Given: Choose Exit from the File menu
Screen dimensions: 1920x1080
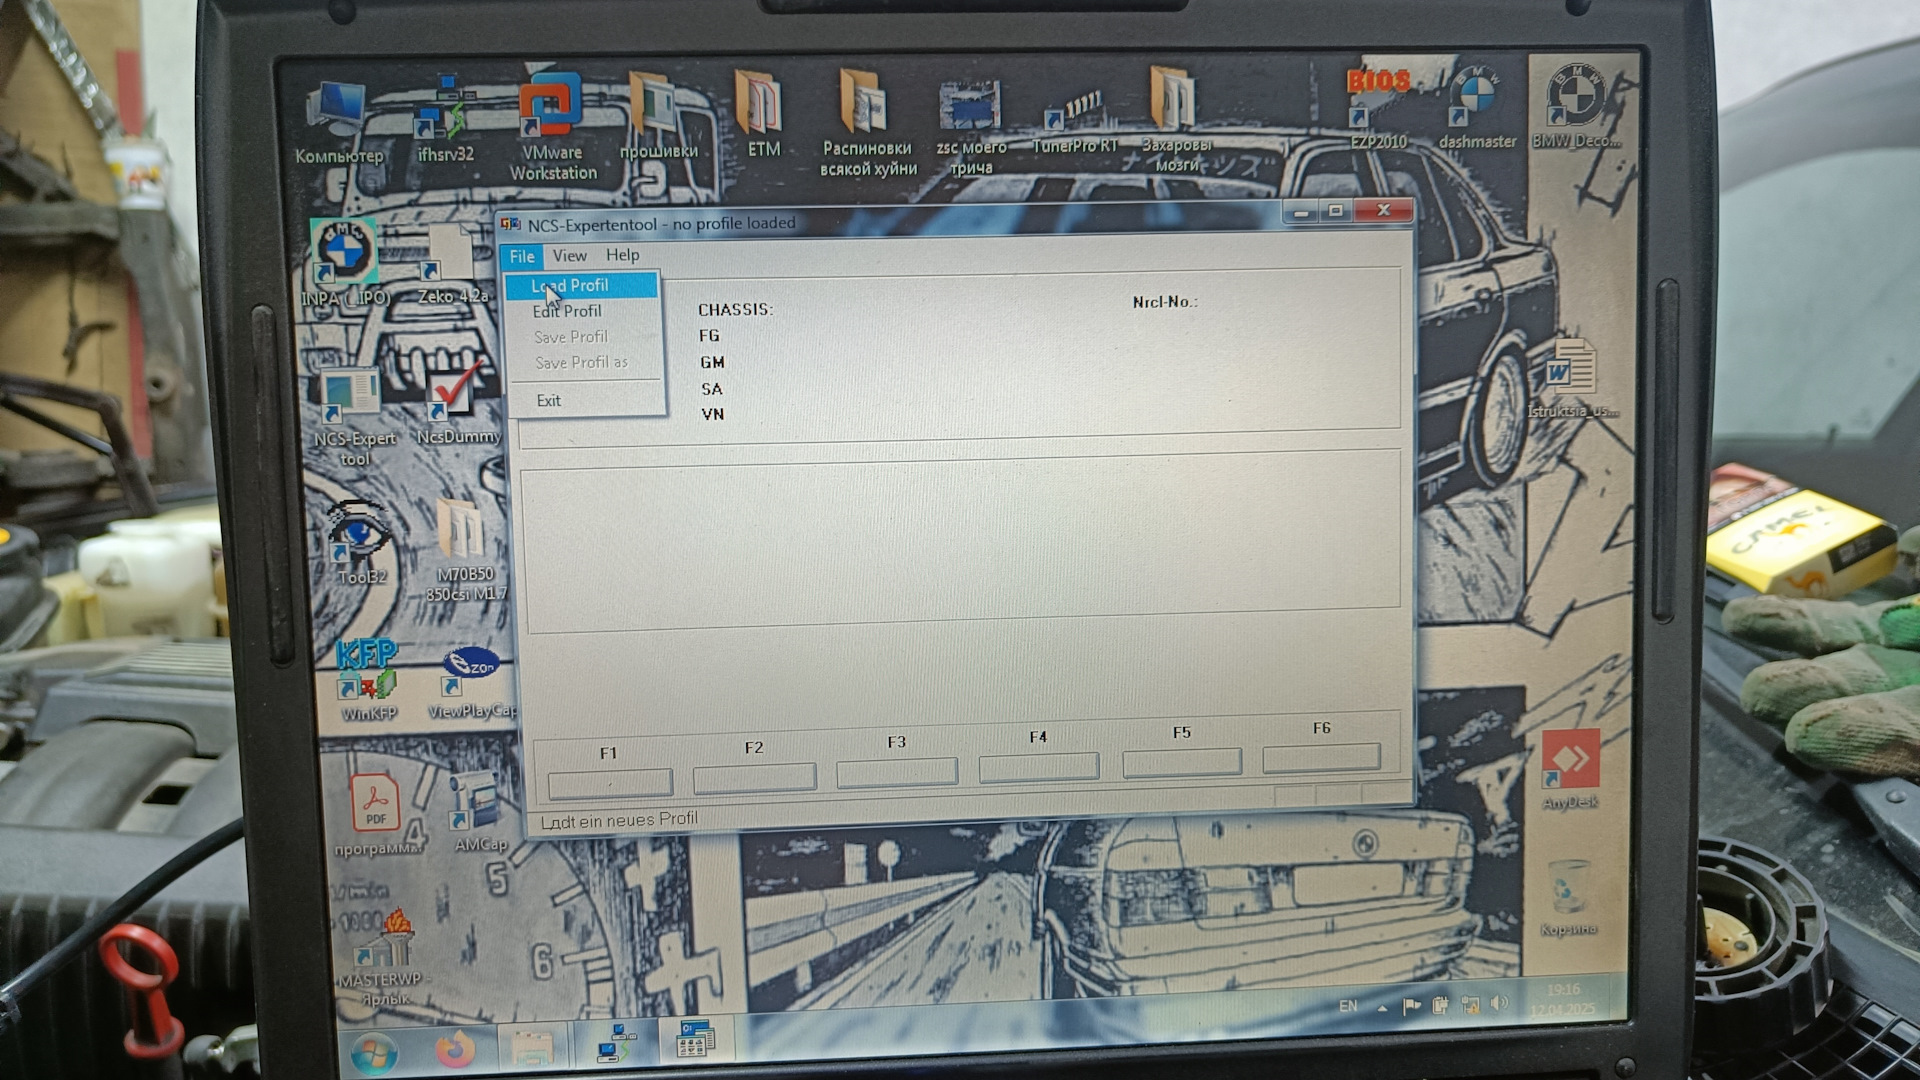Looking at the screenshot, I should pyautogui.click(x=584, y=400).
